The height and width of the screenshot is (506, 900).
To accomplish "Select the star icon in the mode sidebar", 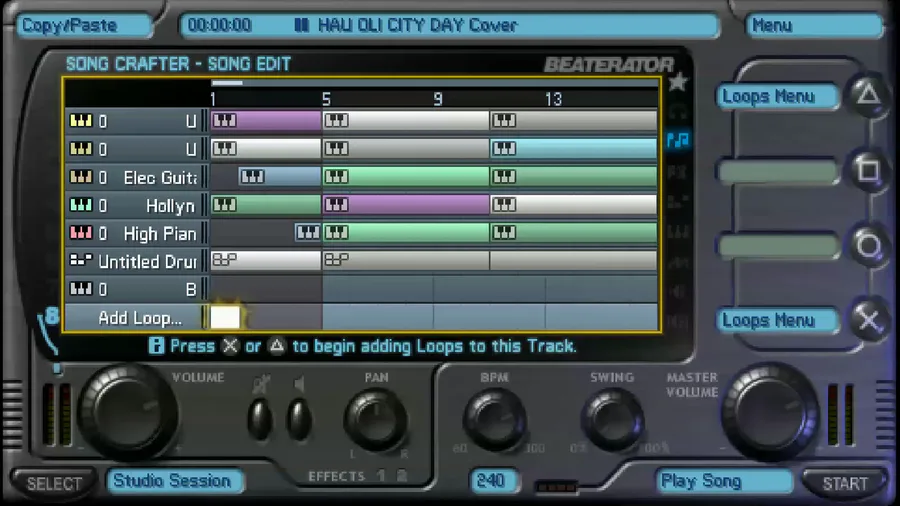I will point(678,81).
